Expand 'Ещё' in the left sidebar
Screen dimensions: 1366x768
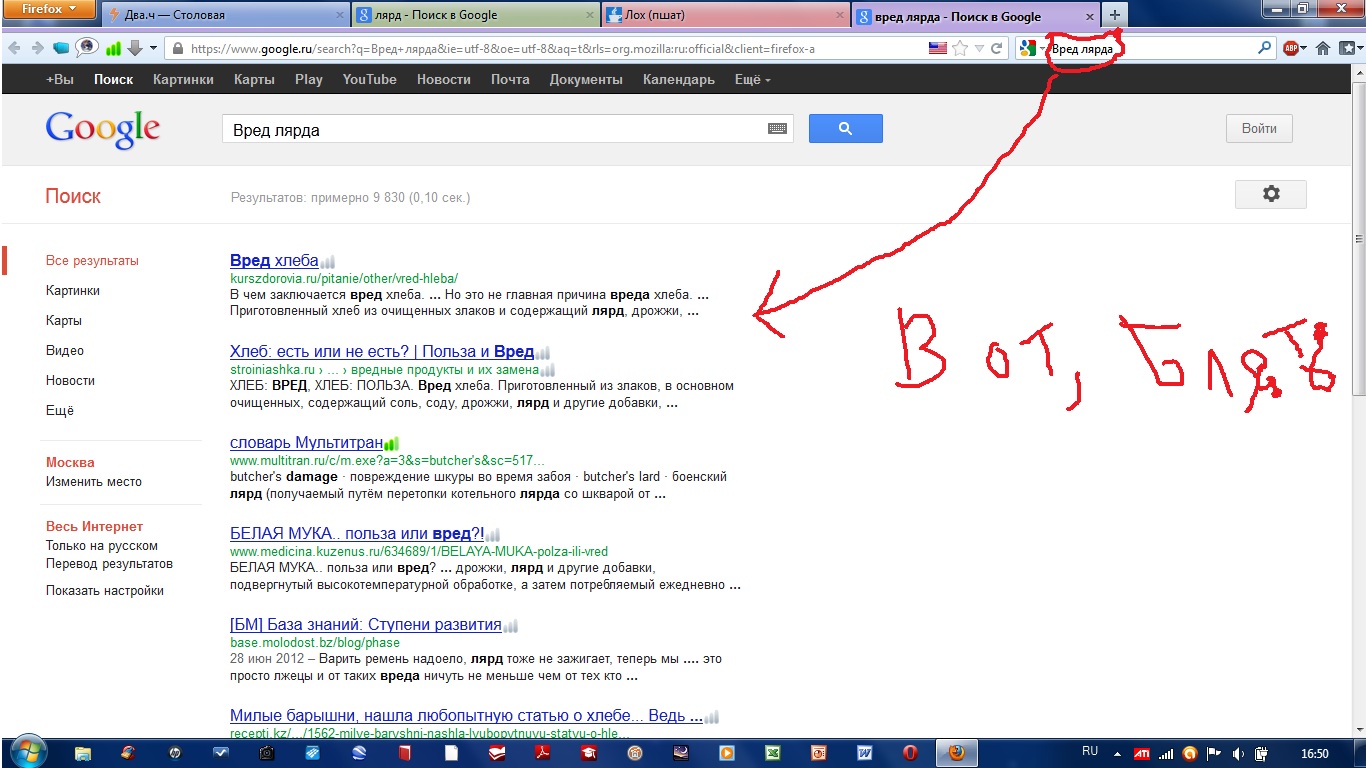pyautogui.click(x=60, y=410)
